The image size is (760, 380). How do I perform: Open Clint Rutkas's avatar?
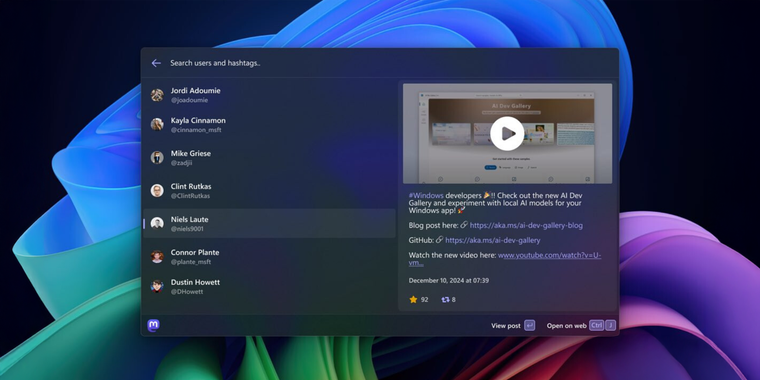[x=157, y=190]
